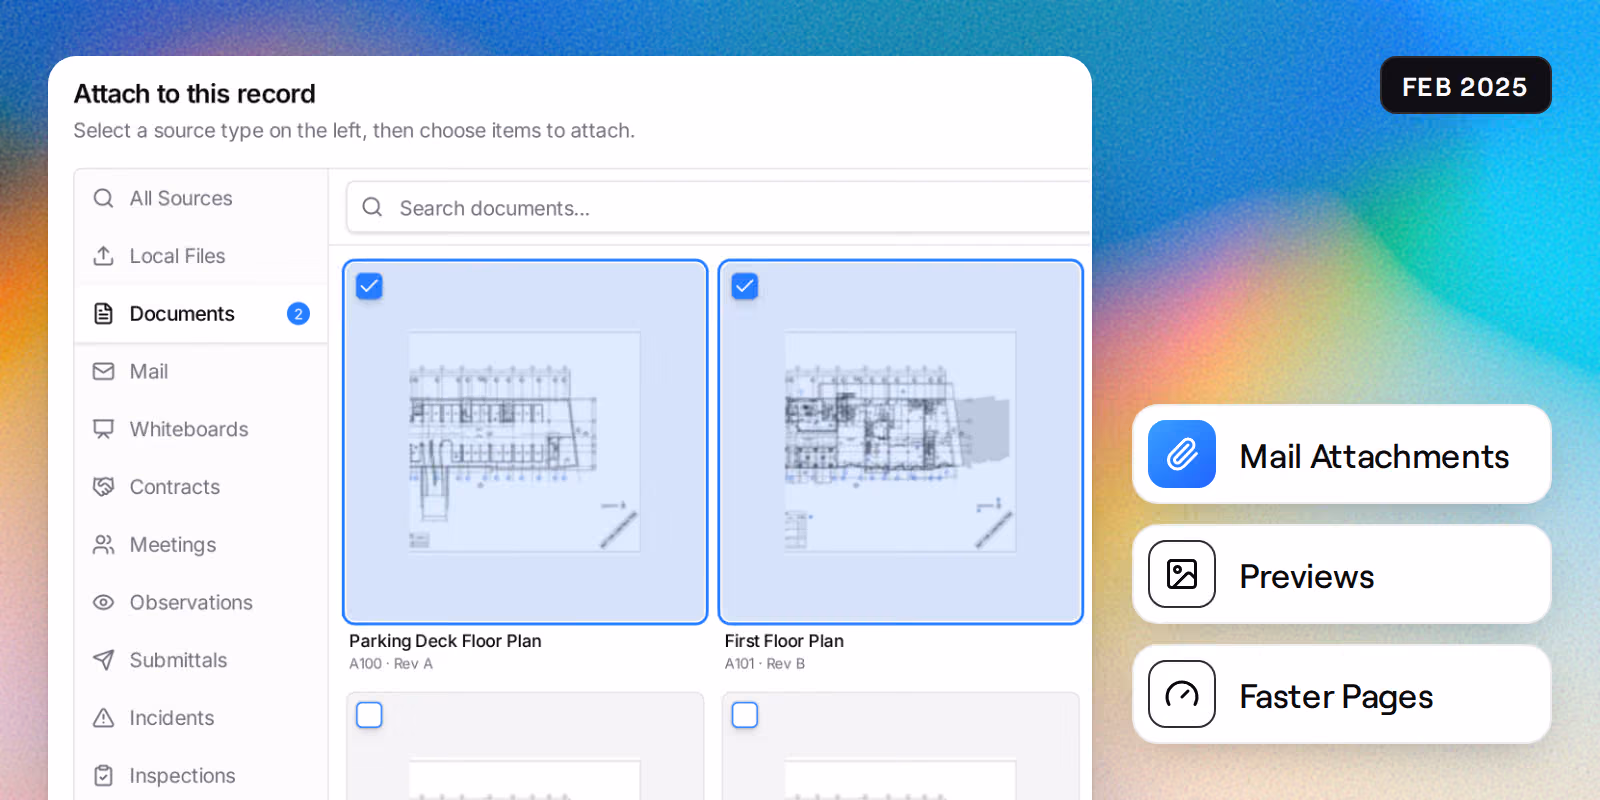Open the Faster Pages feature card
Image resolution: width=1600 pixels, height=800 pixels.
tap(1342, 694)
